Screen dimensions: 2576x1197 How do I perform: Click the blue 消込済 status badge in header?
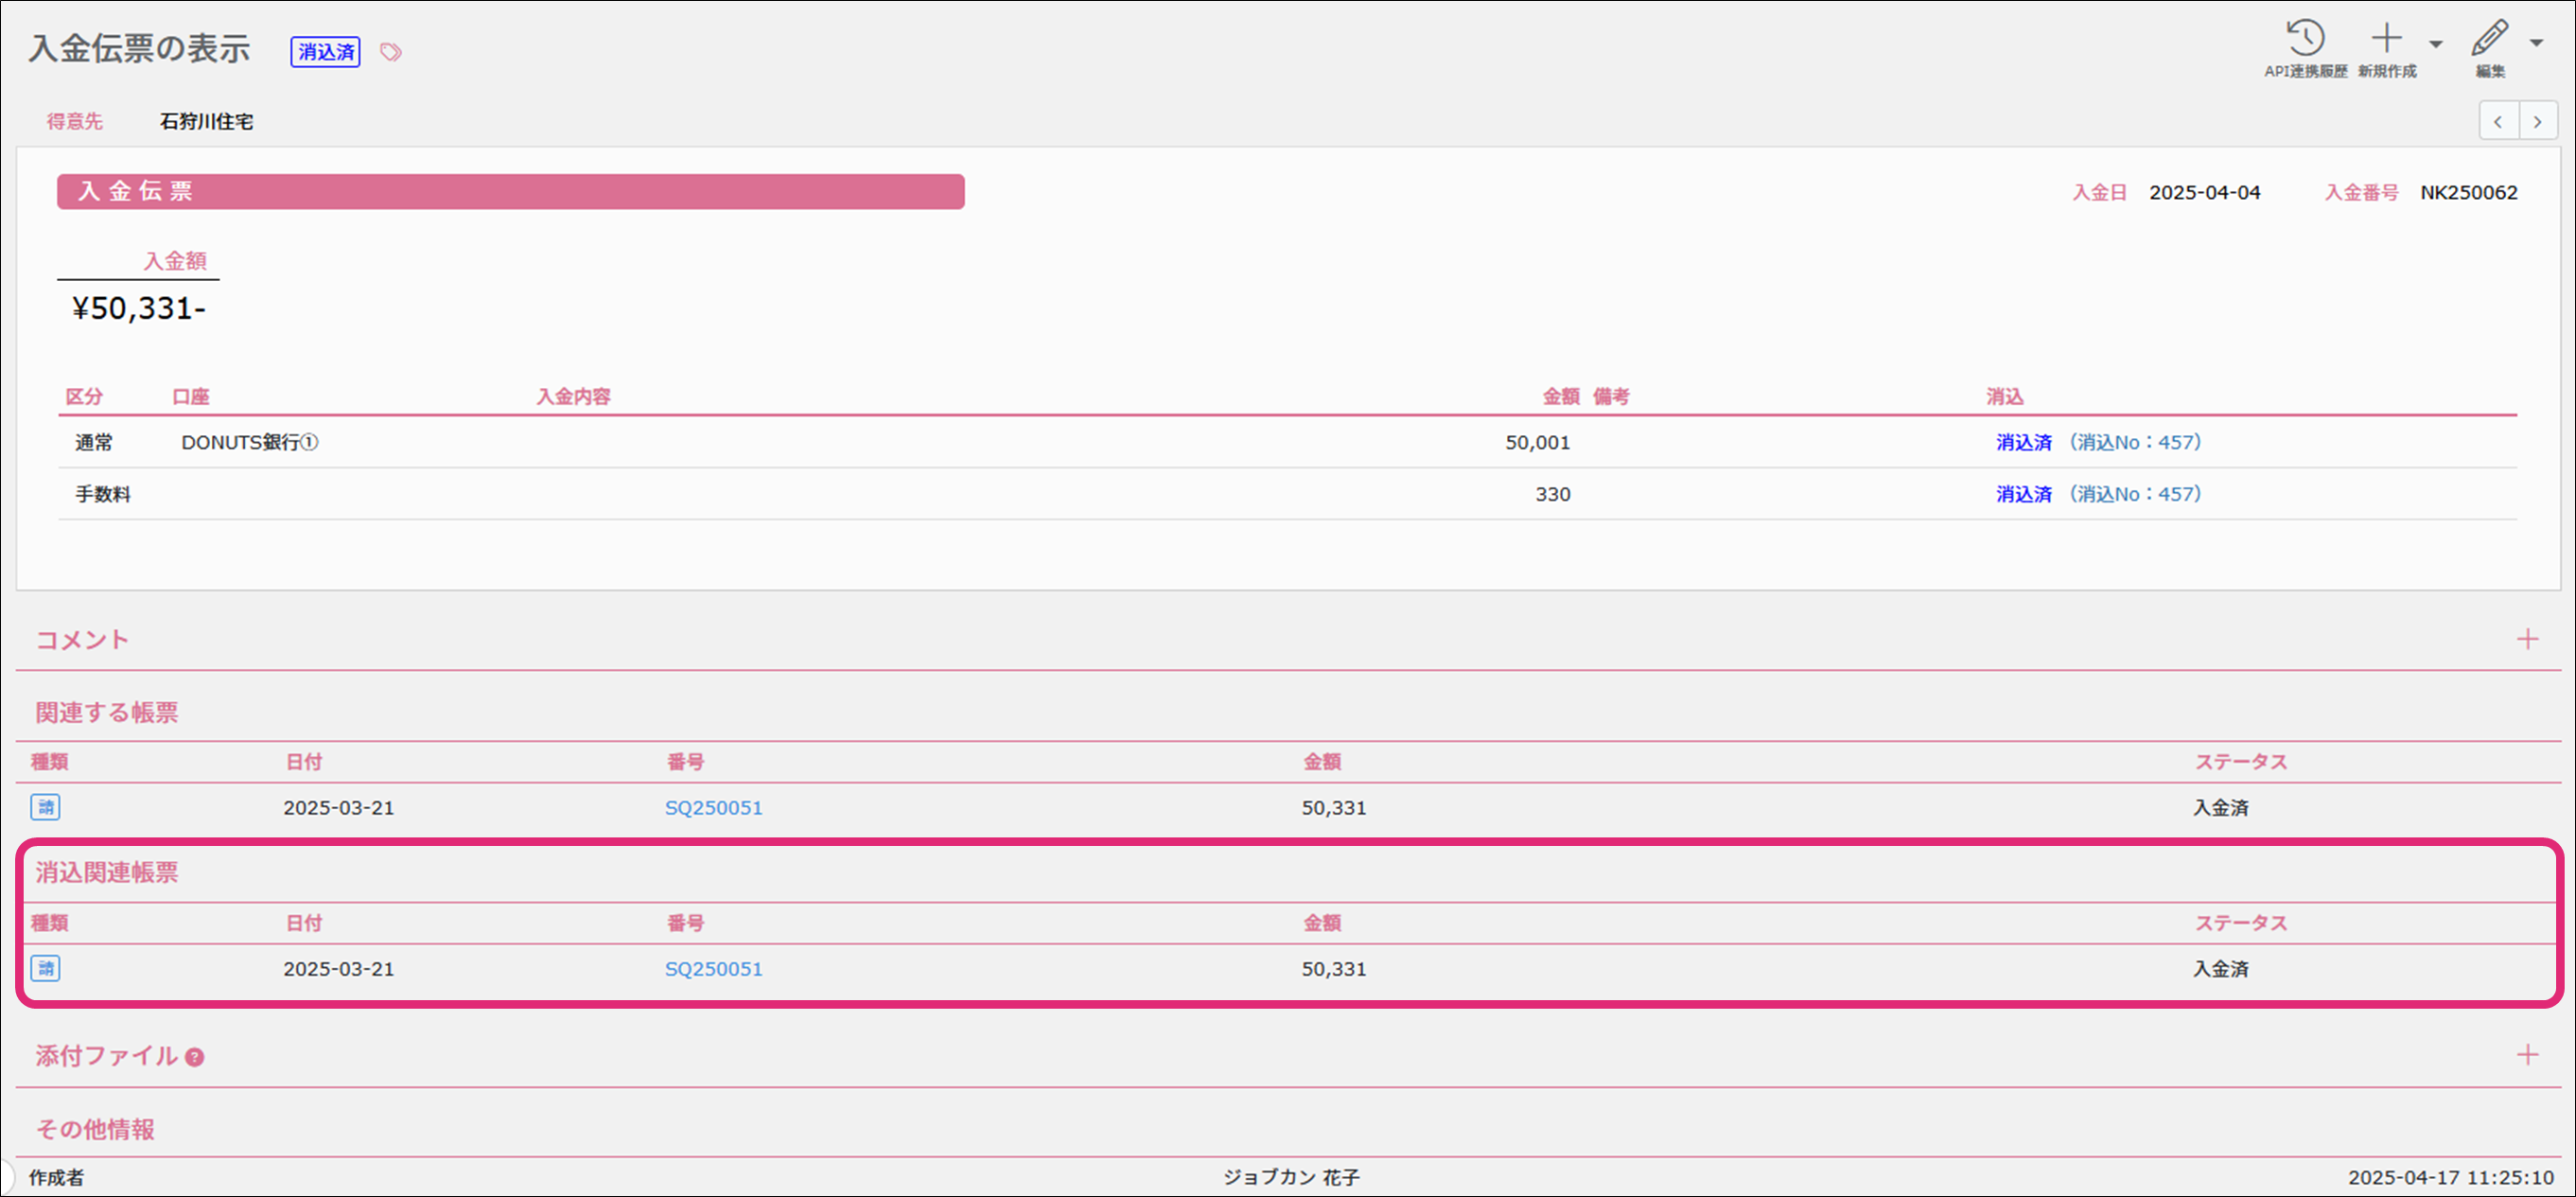pyautogui.click(x=325, y=52)
